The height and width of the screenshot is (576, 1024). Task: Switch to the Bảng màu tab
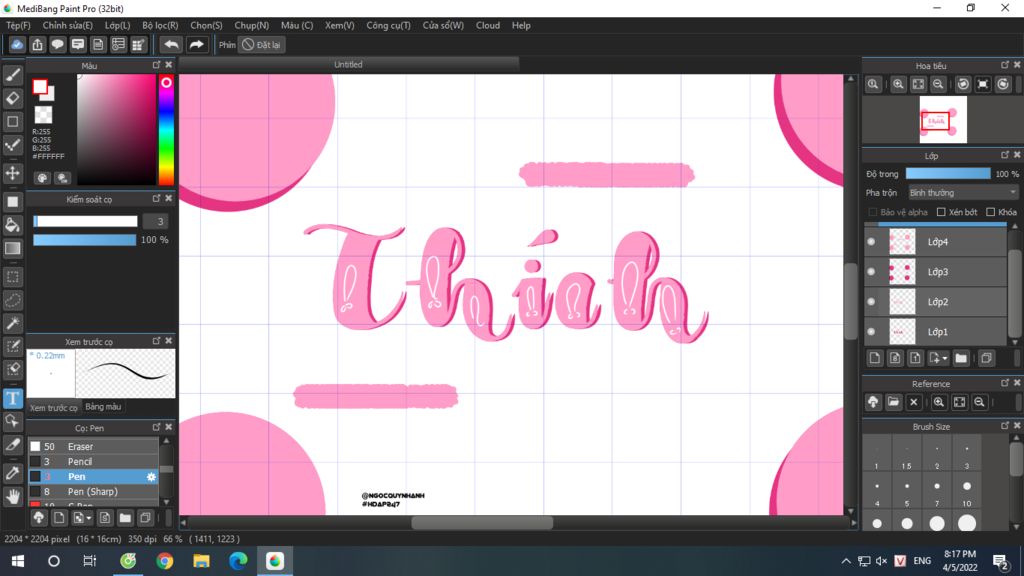click(103, 407)
